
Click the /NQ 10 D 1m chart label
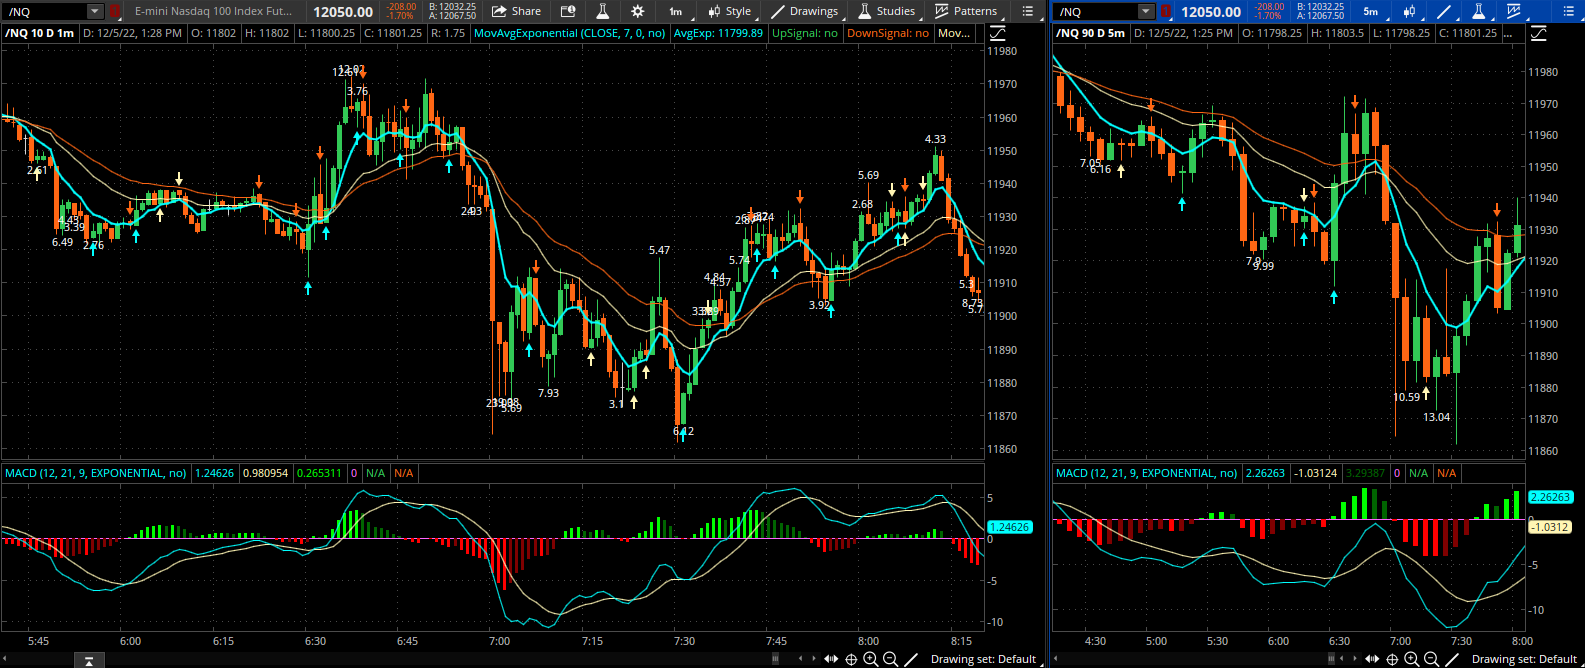(x=40, y=33)
